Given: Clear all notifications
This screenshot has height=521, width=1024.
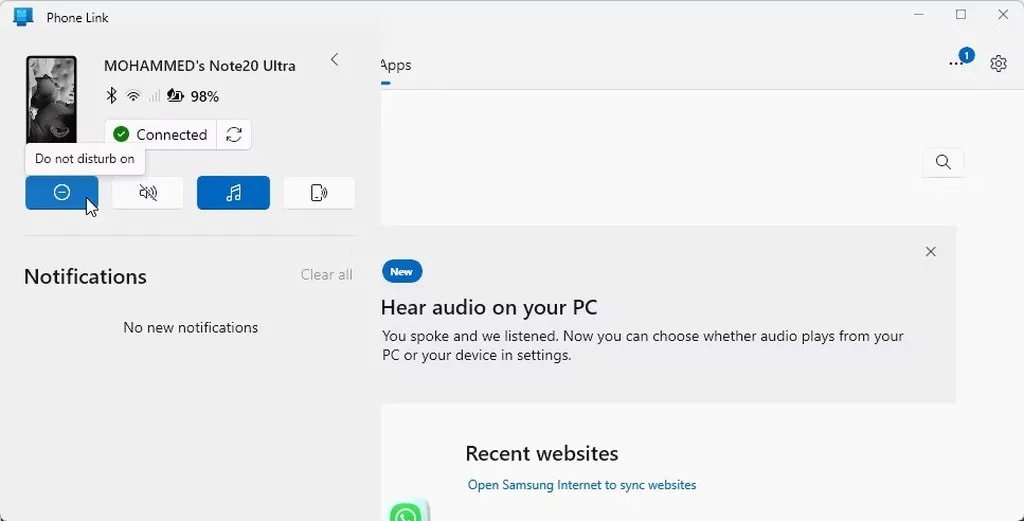Looking at the screenshot, I should coord(326,275).
